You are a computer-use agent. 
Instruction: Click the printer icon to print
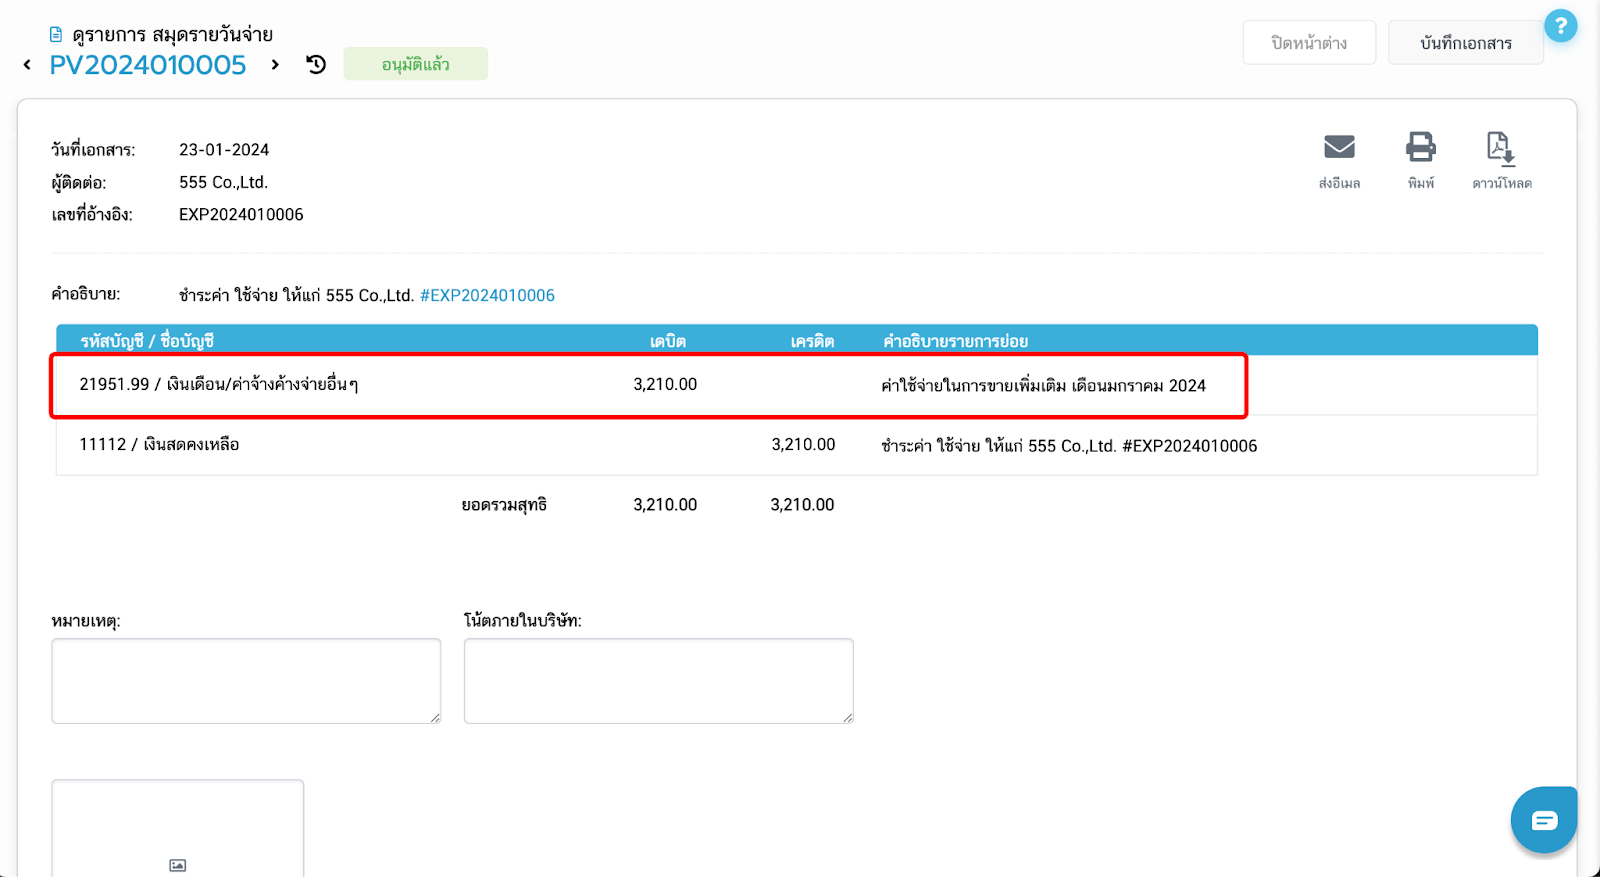tap(1420, 148)
